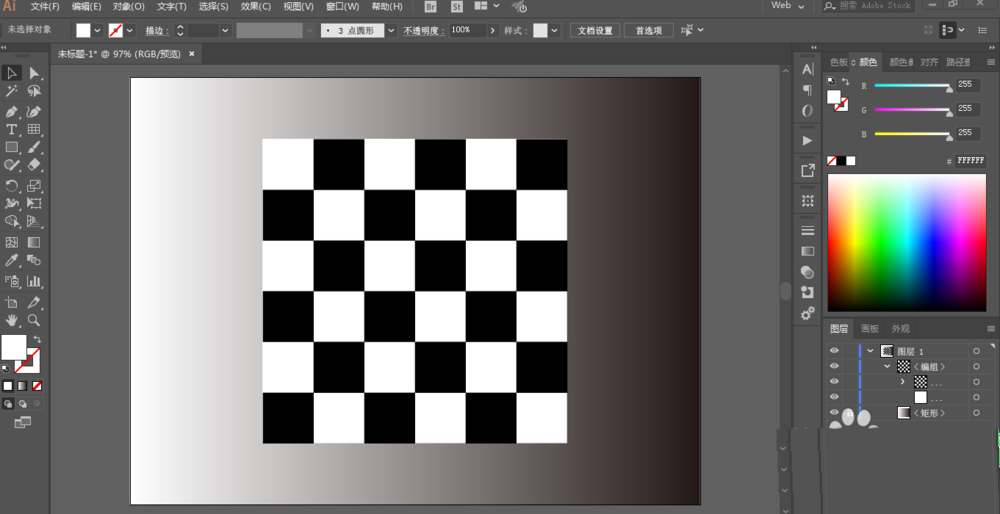Switch to the 外观 tab

coord(901,328)
